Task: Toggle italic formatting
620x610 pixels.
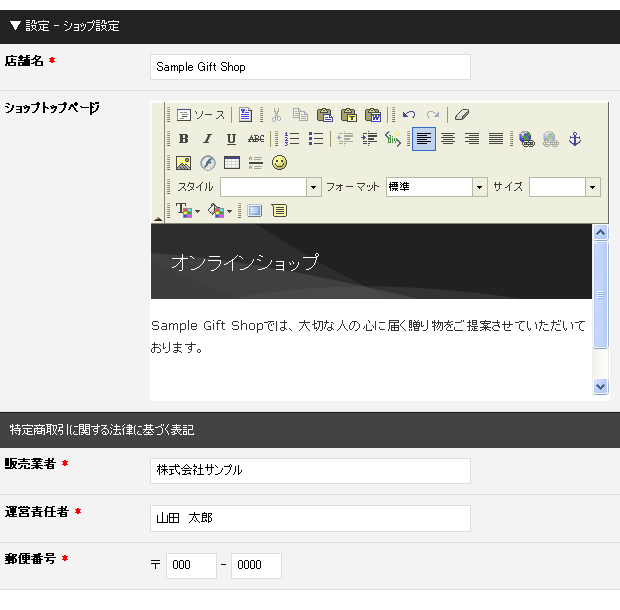Action: [x=208, y=139]
